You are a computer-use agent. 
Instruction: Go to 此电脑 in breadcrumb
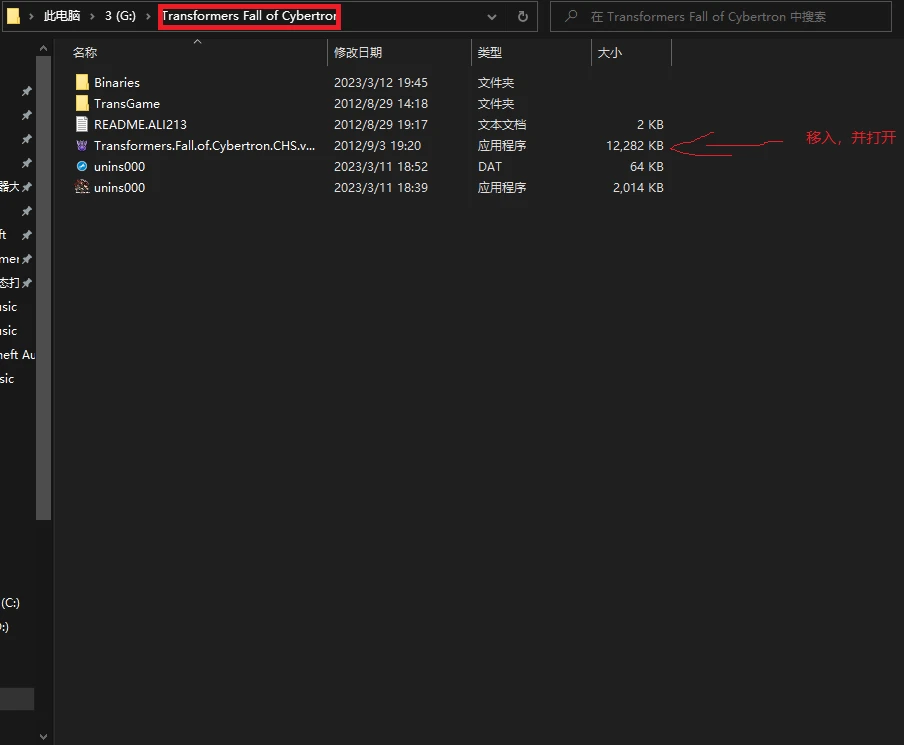[x=62, y=16]
